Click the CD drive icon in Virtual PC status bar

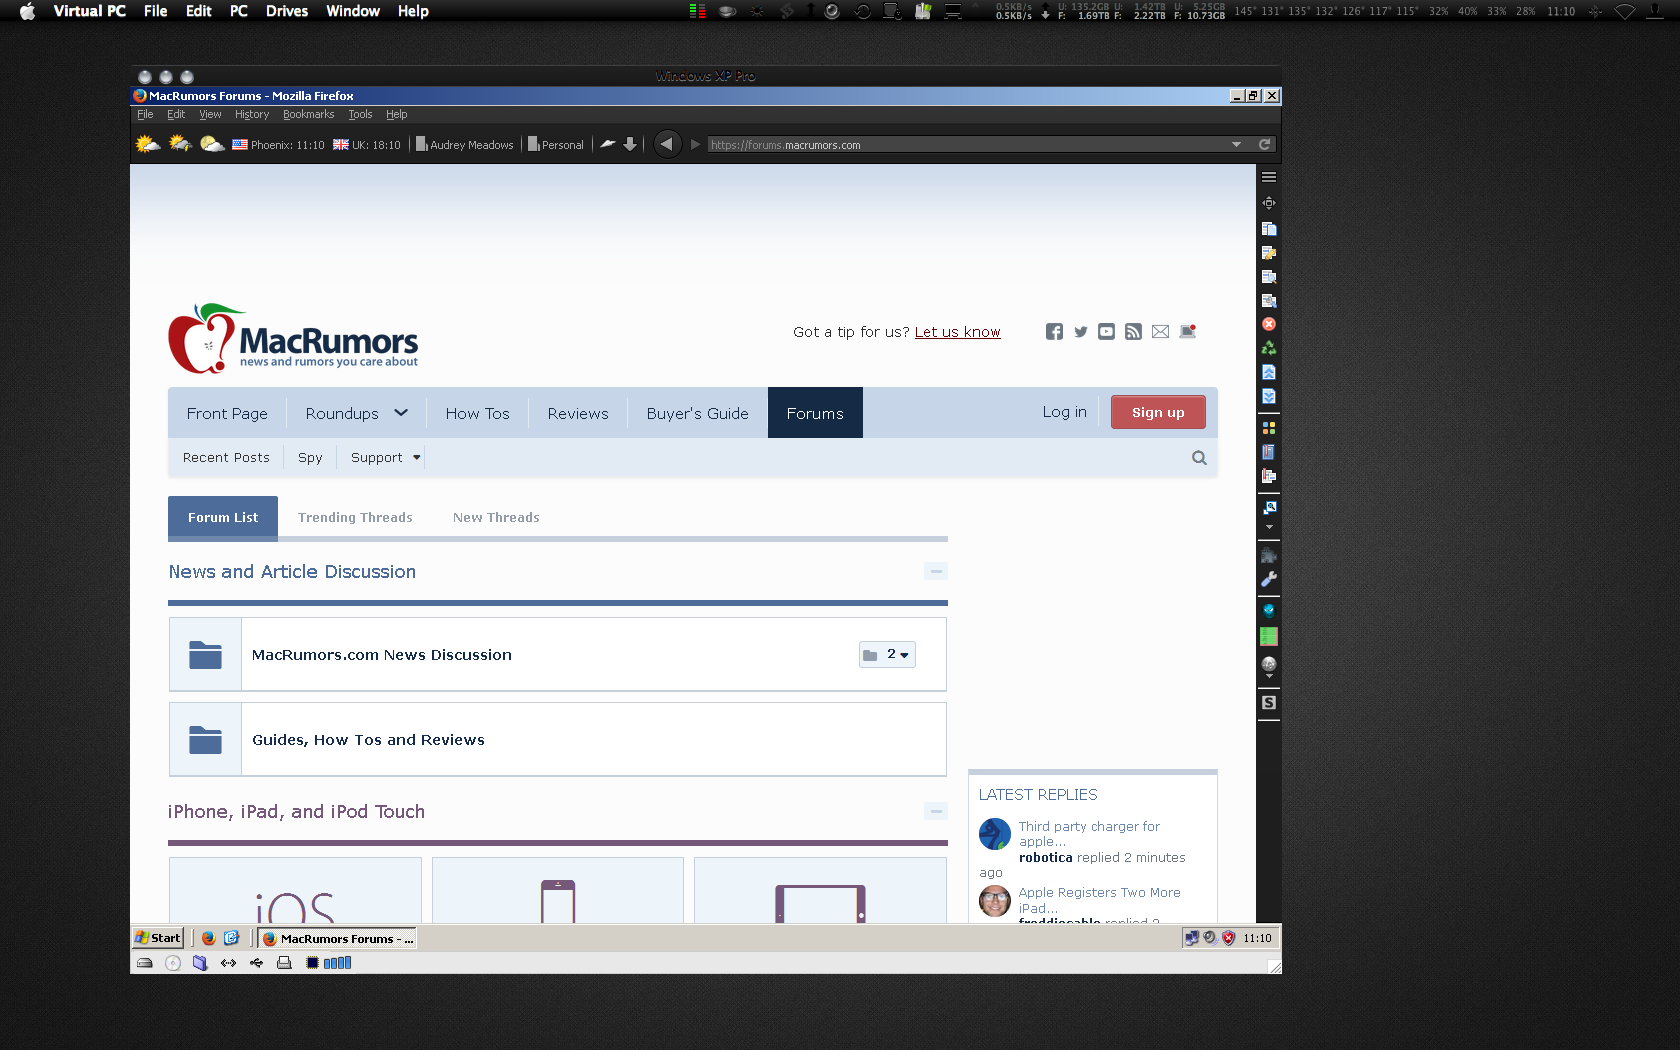pos(173,963)
